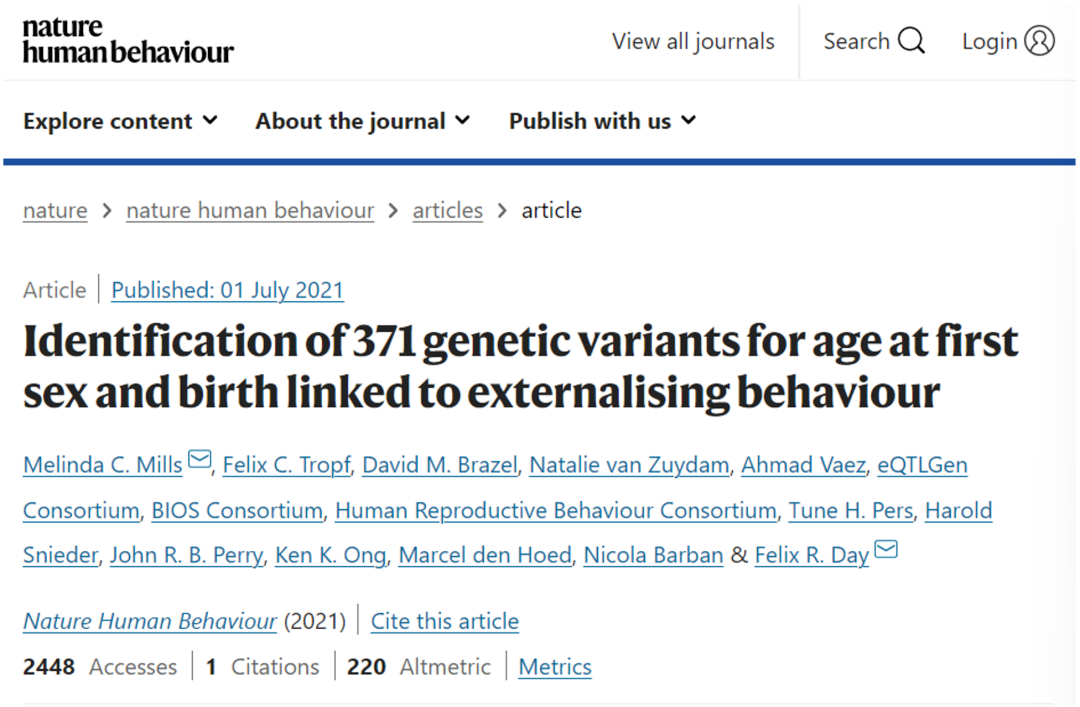1080x707 pixels.
Task: Click envelope icon next to Felix R. Day
Action: click(886, 549)
